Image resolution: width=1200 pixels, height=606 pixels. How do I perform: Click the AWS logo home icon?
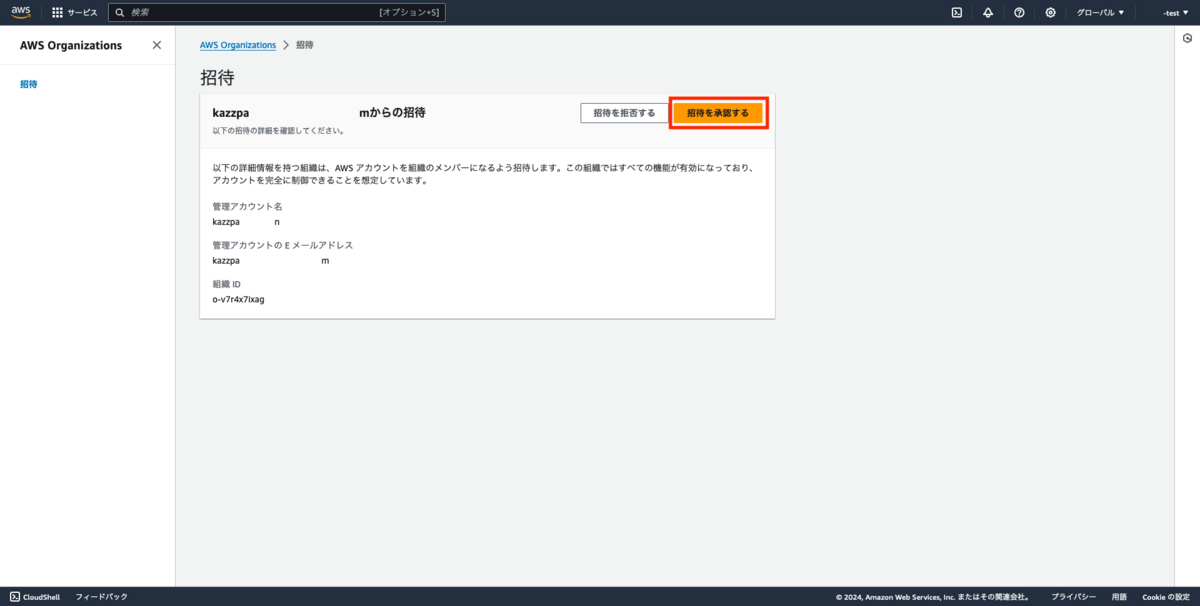pos(21,12)
